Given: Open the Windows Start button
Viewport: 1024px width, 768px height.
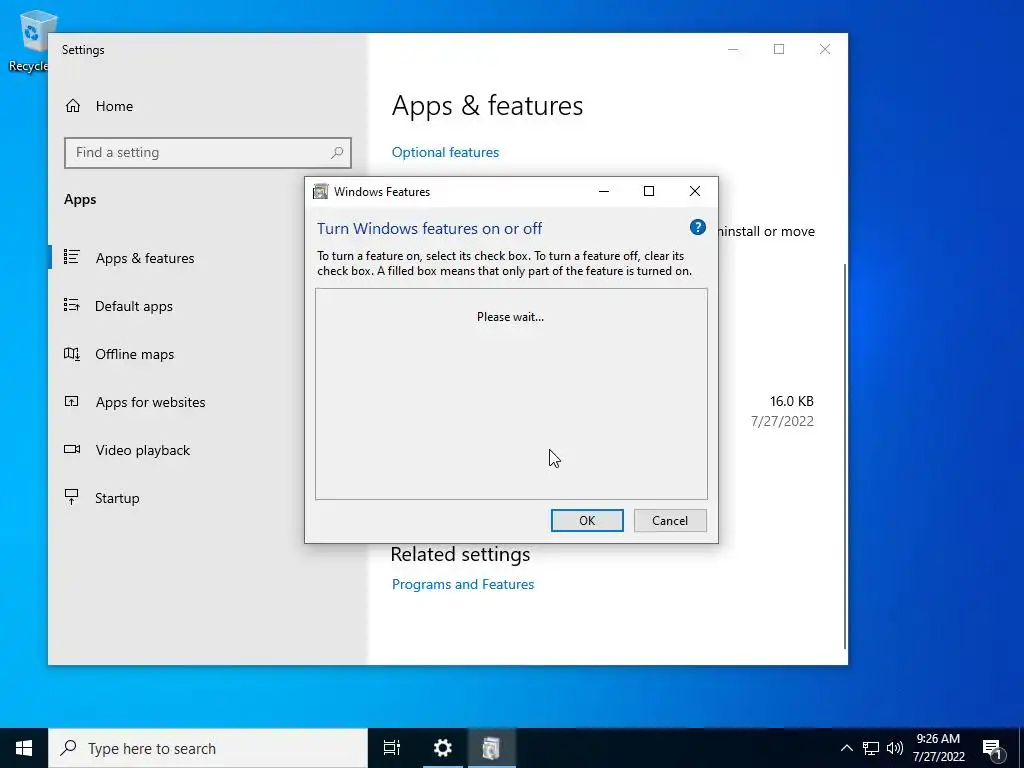Looking at the screenshot, I should tap(24, 748).
